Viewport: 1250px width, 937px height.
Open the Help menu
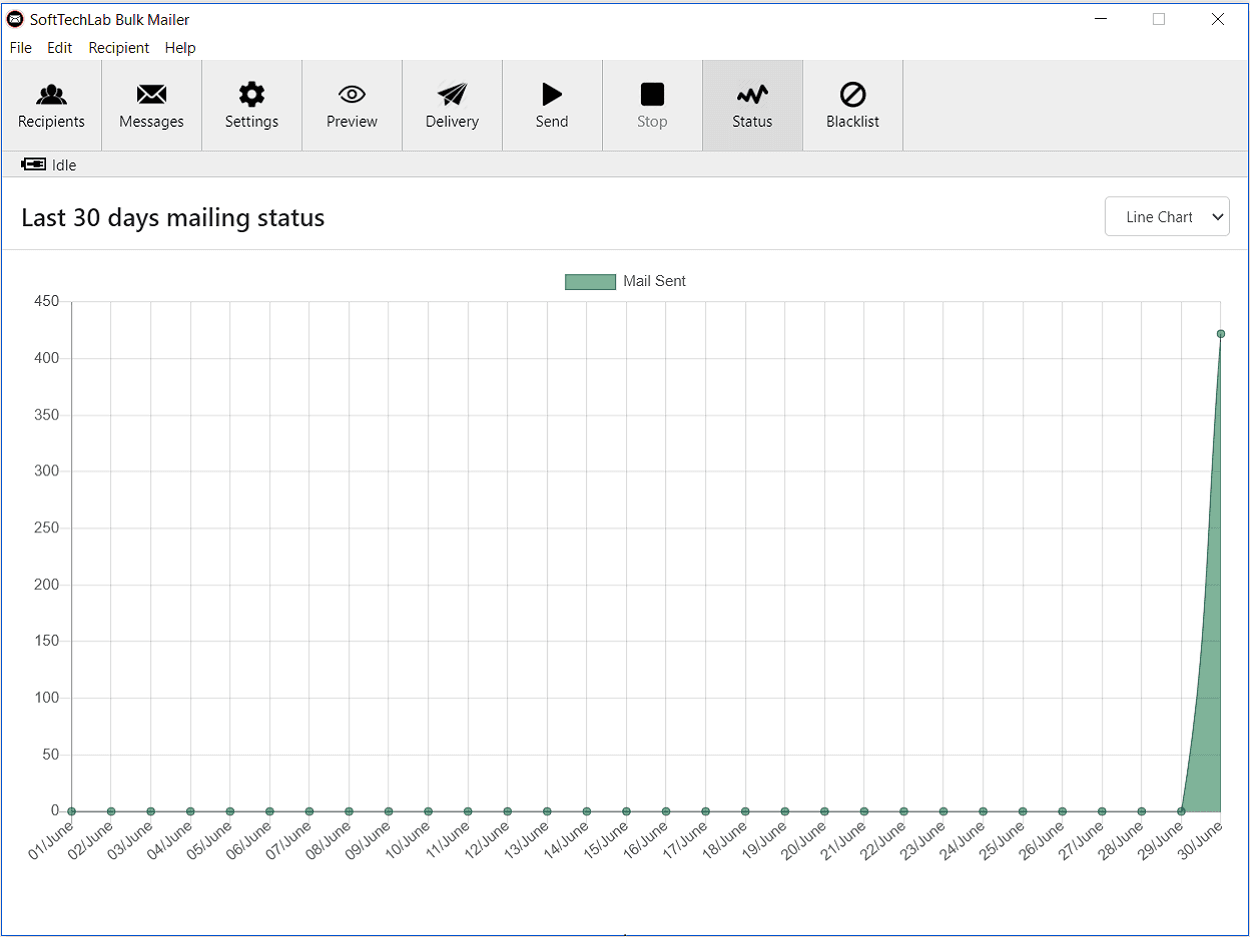180,47
